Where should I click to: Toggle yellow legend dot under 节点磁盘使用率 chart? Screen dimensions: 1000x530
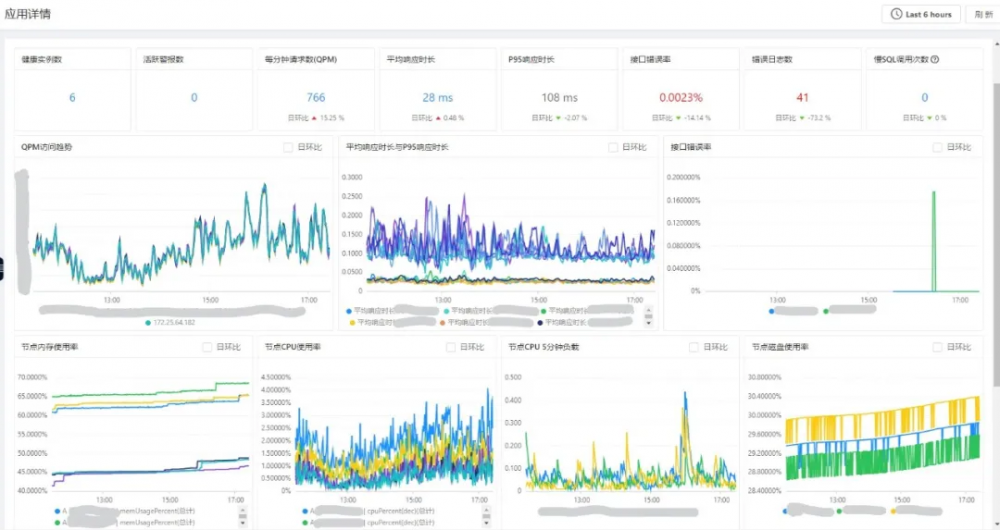click(893, 511)
